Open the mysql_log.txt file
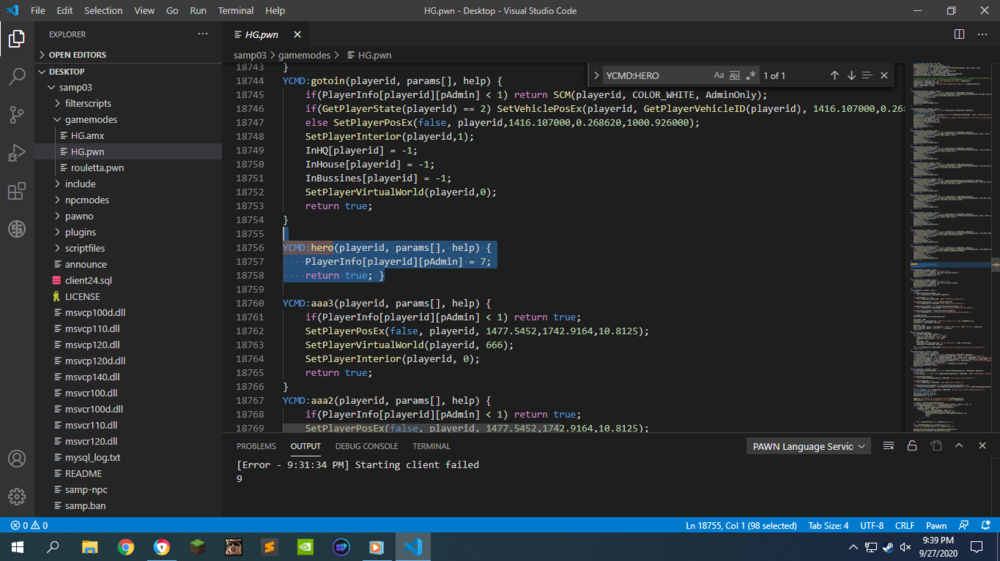 (128, 457)
